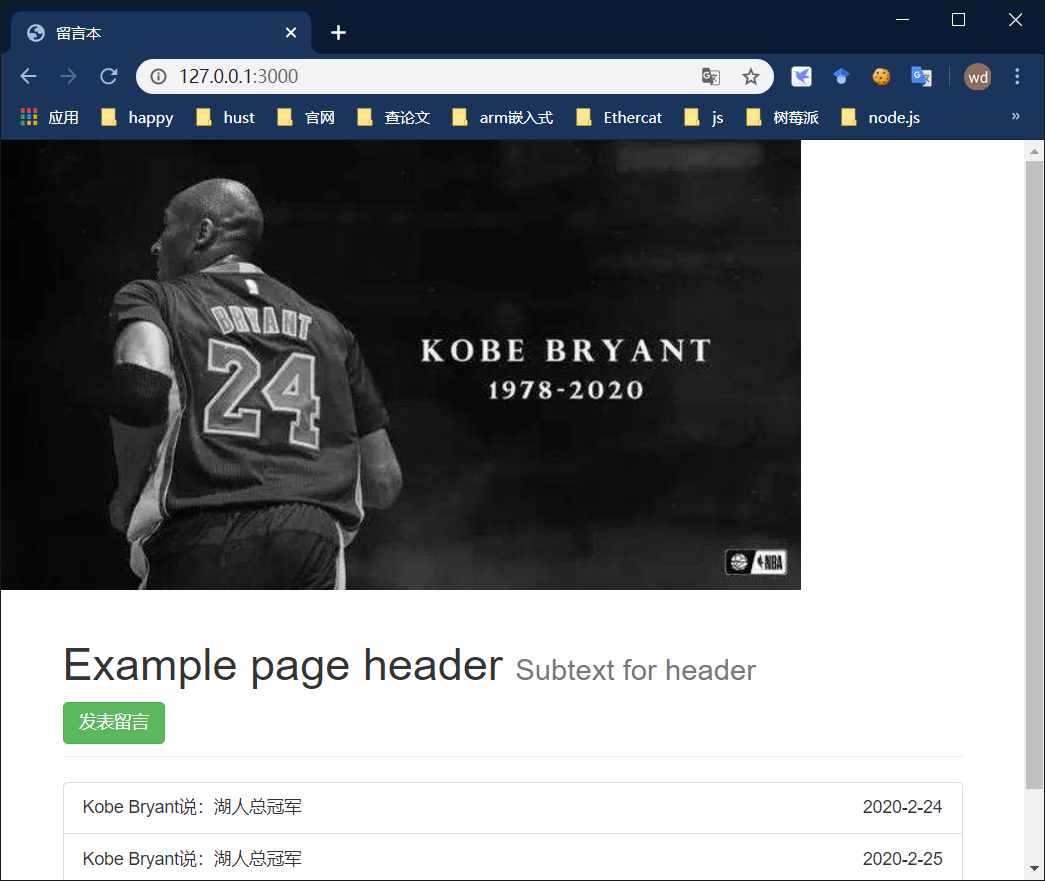Open the happy bookmark folder
The image size is (1045, 881).
pyautogui.click(x=137, y=118)
